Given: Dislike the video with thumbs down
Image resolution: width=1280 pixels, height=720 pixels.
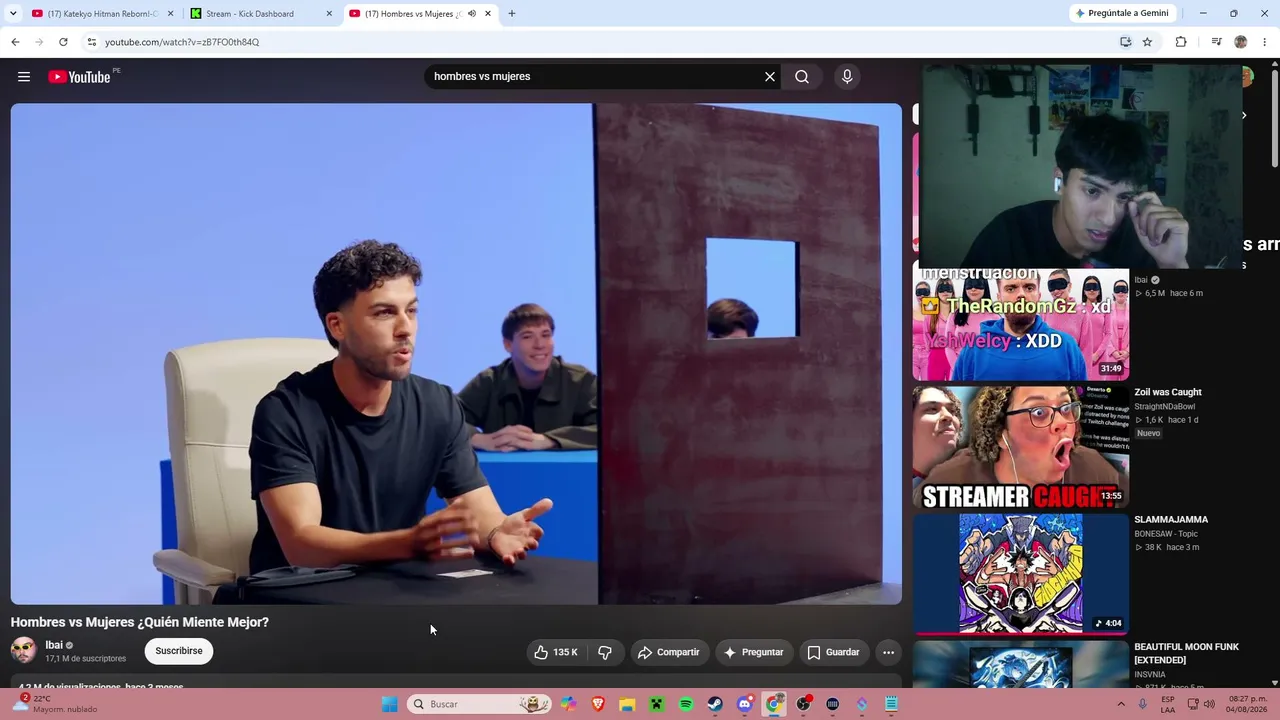Looking at the screenshot, I should click(605, 652).
